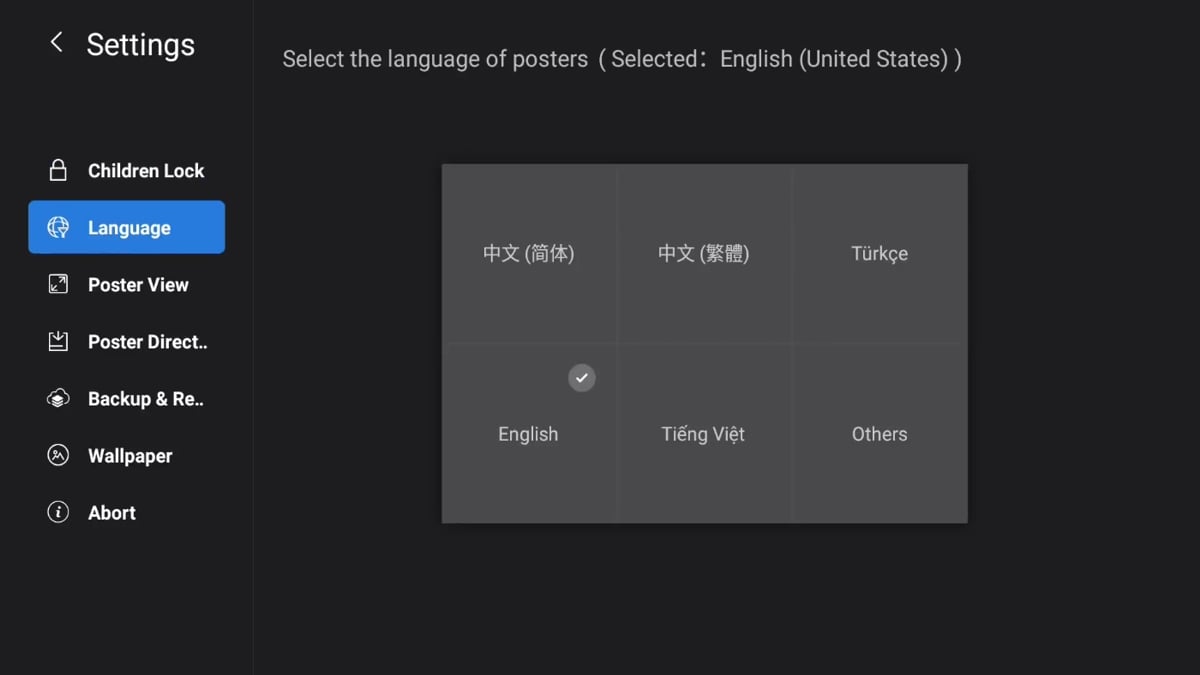Viewport: 1200px width, 675px height.
Task: Click the Poster Directory download icon
Action: click(58, 341)
